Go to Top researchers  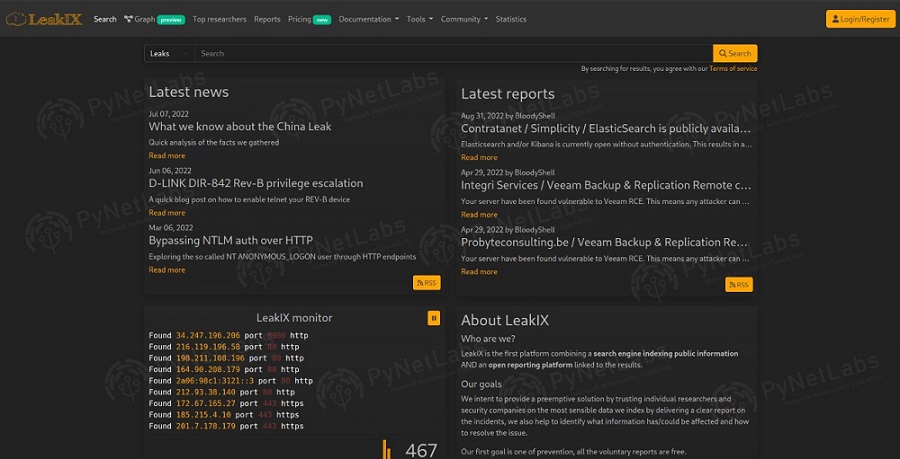point(219,19)
